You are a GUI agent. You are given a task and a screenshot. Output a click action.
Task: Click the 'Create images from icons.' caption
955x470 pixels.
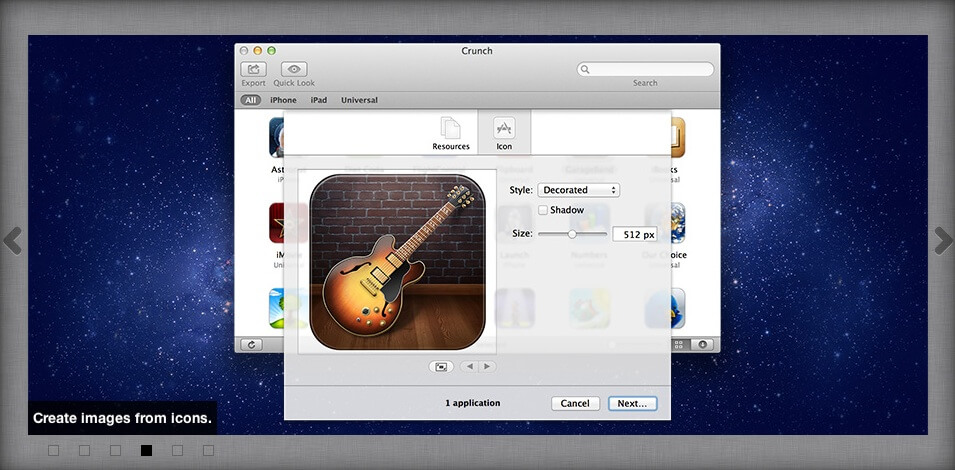[x=122, y=418]
